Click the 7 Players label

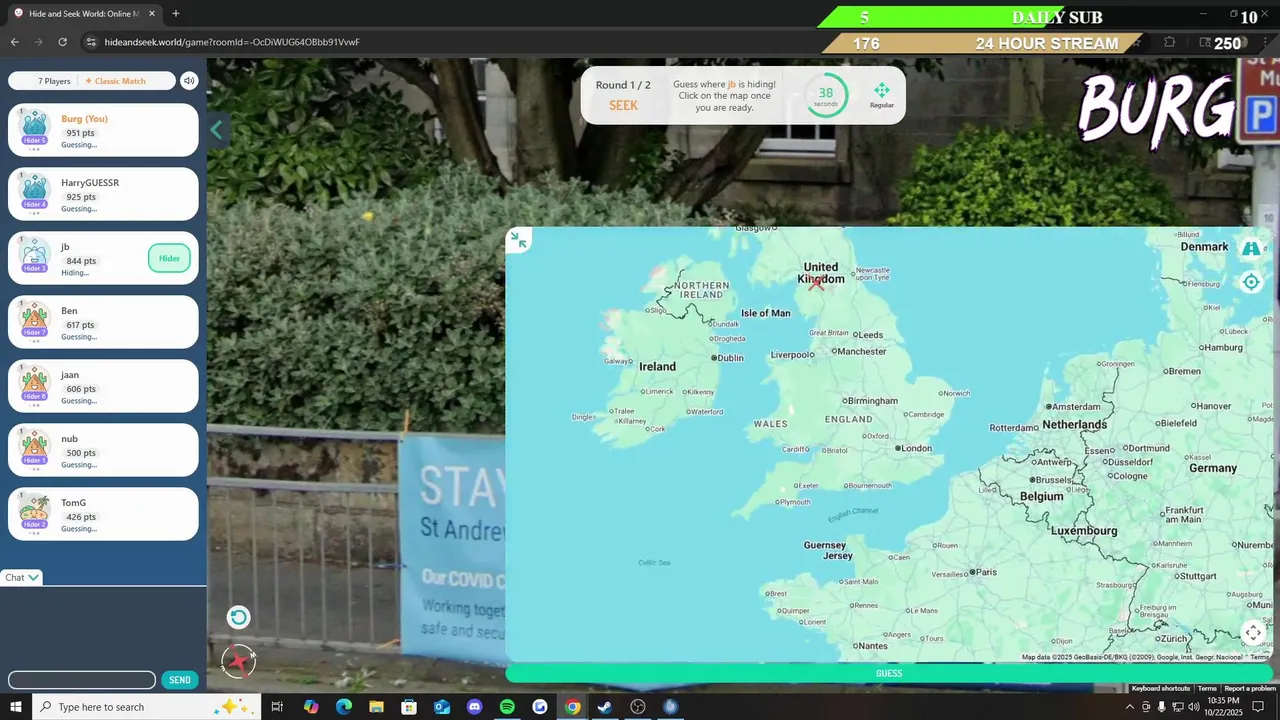[54, 81]
